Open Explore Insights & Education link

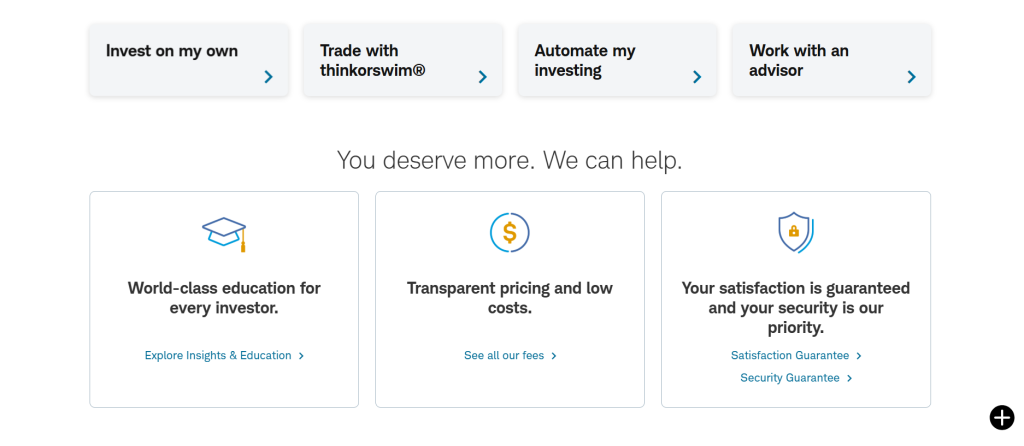pyautogui.click(x=218, y=355)
